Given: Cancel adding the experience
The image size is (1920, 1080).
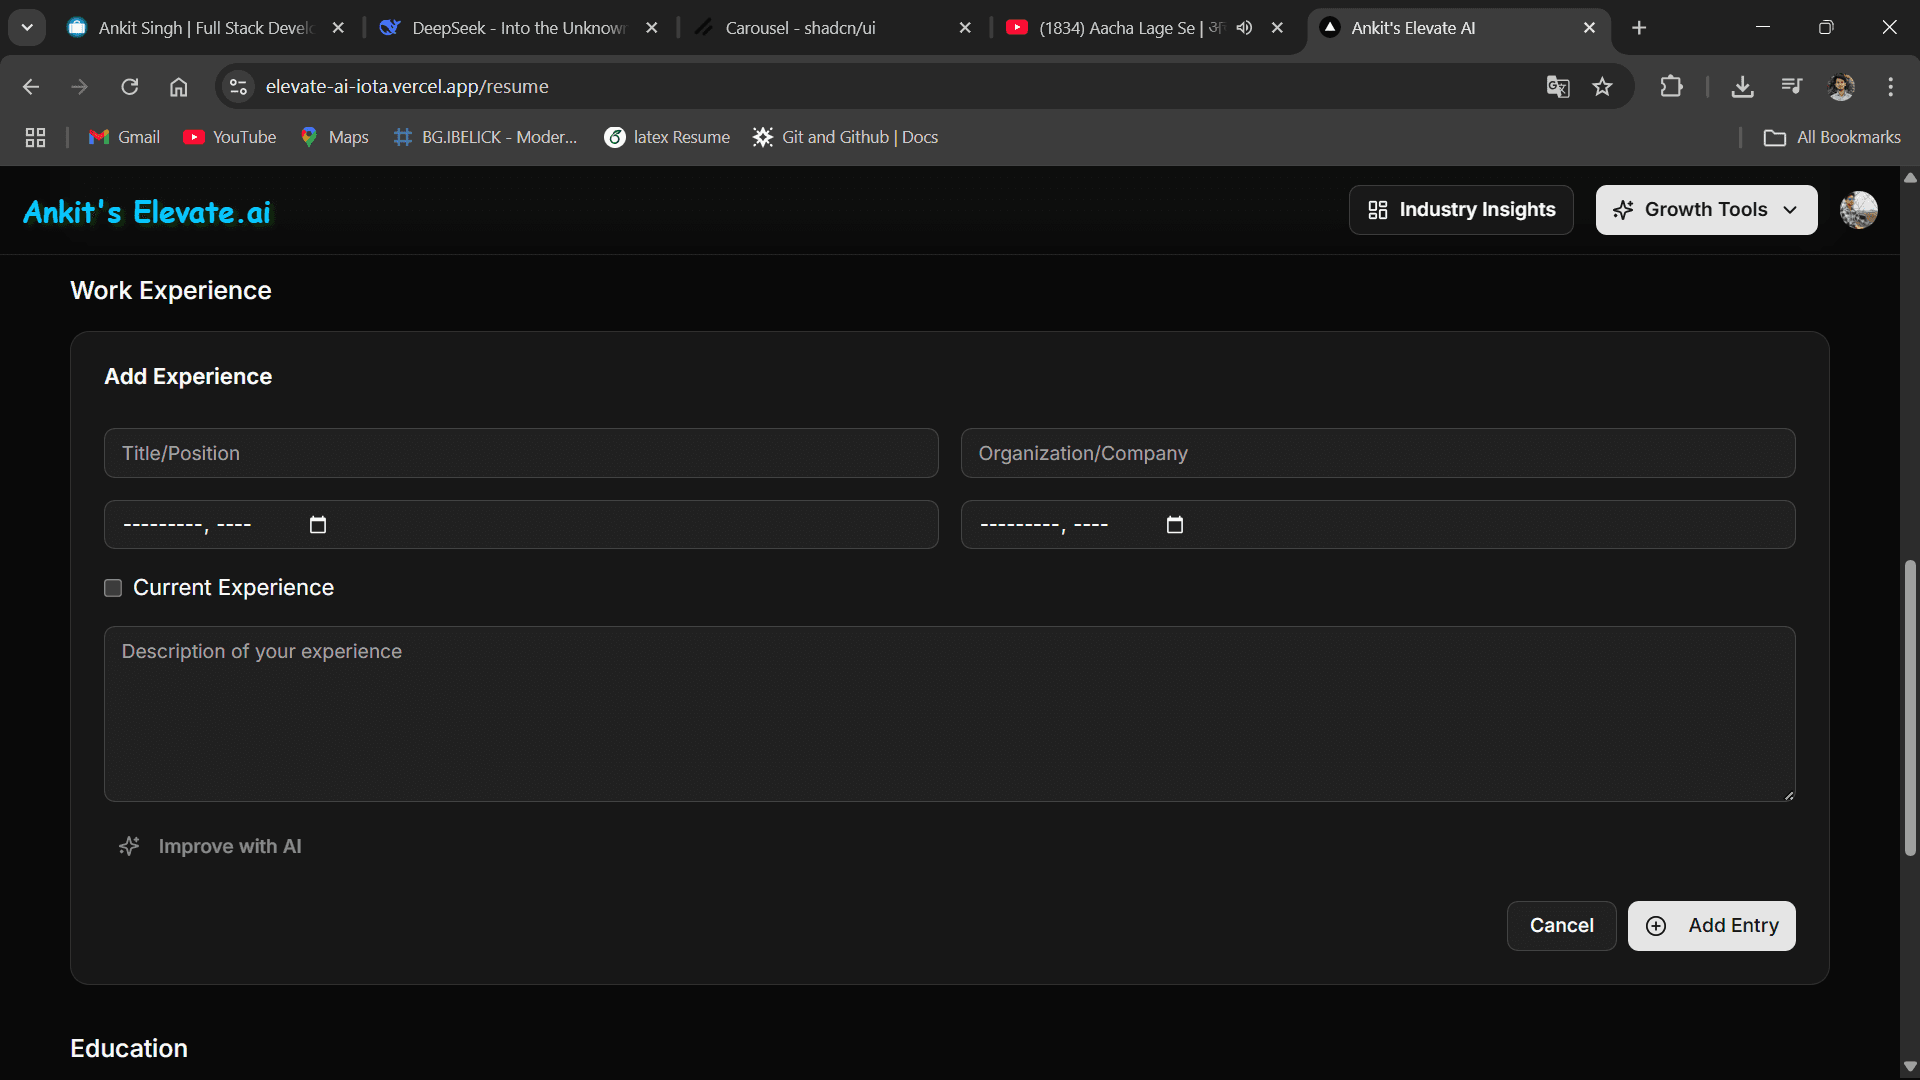Looking at the screenshot, I should pyautogui.click(x=1561, y=926).
